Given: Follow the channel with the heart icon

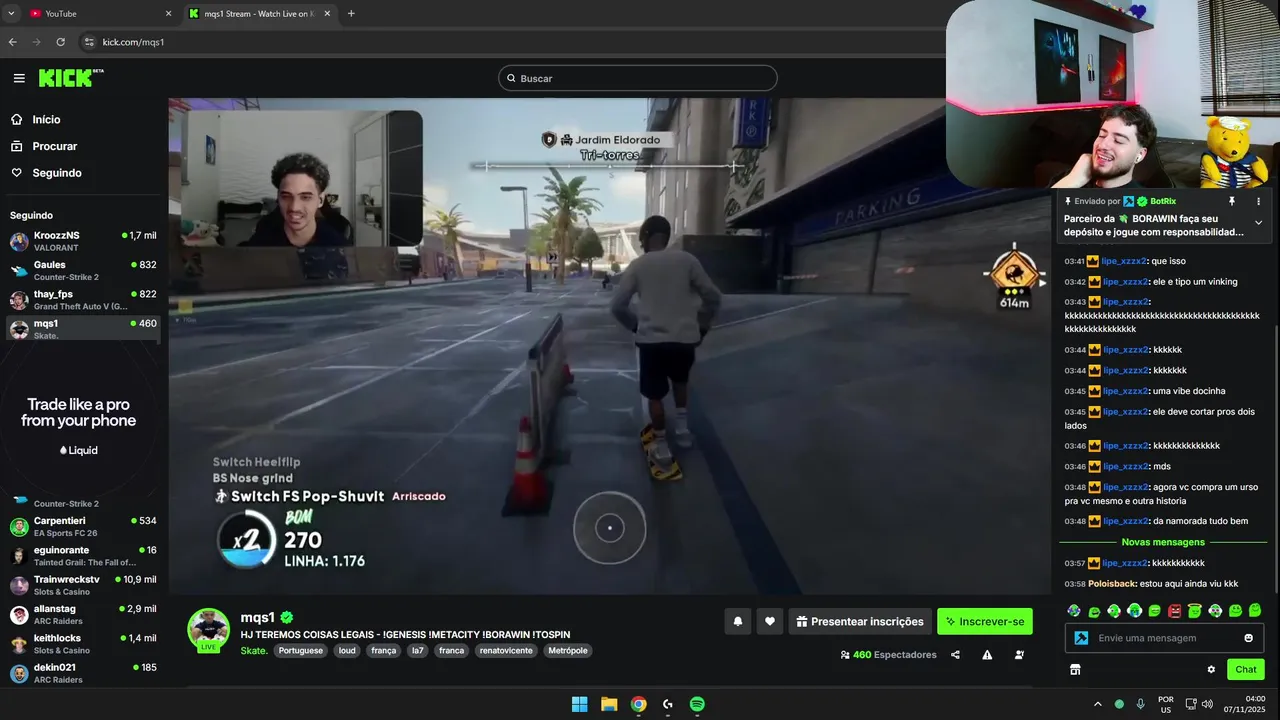Looking at the screenshot, I should (769, 621).
